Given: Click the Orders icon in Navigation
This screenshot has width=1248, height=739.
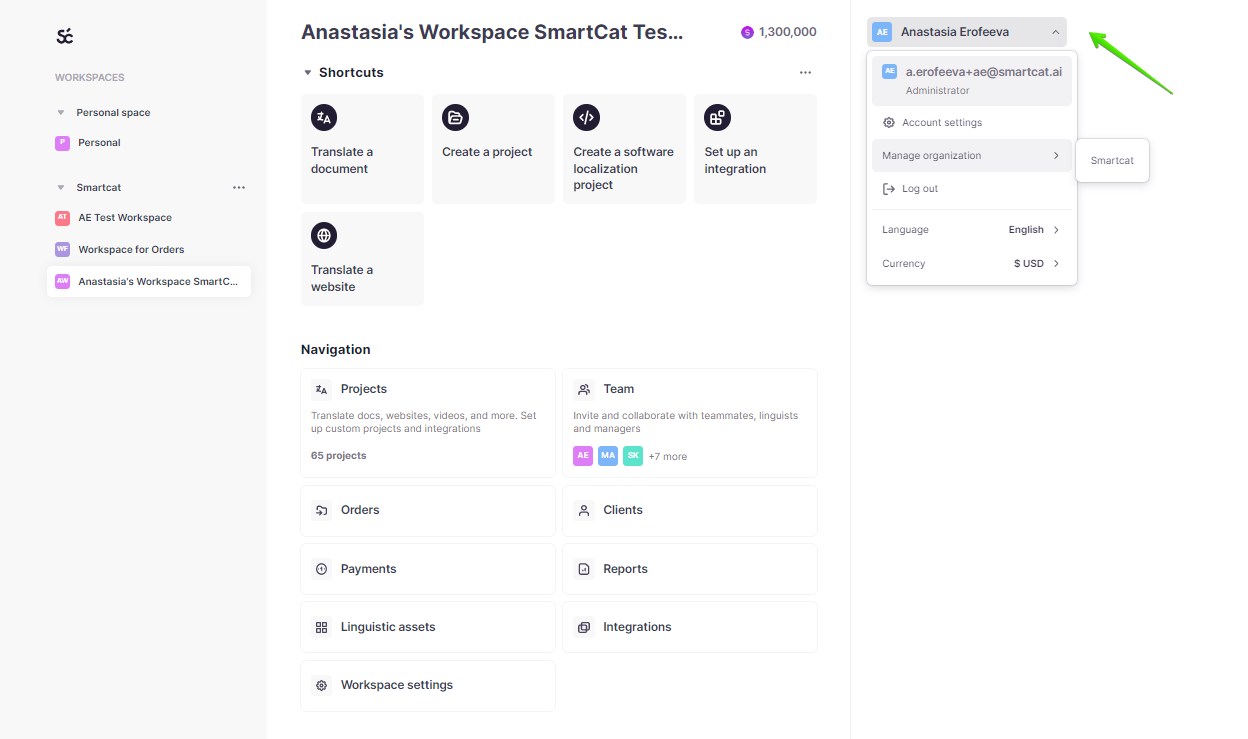Looking at the screenshot, I should (322, 511).
